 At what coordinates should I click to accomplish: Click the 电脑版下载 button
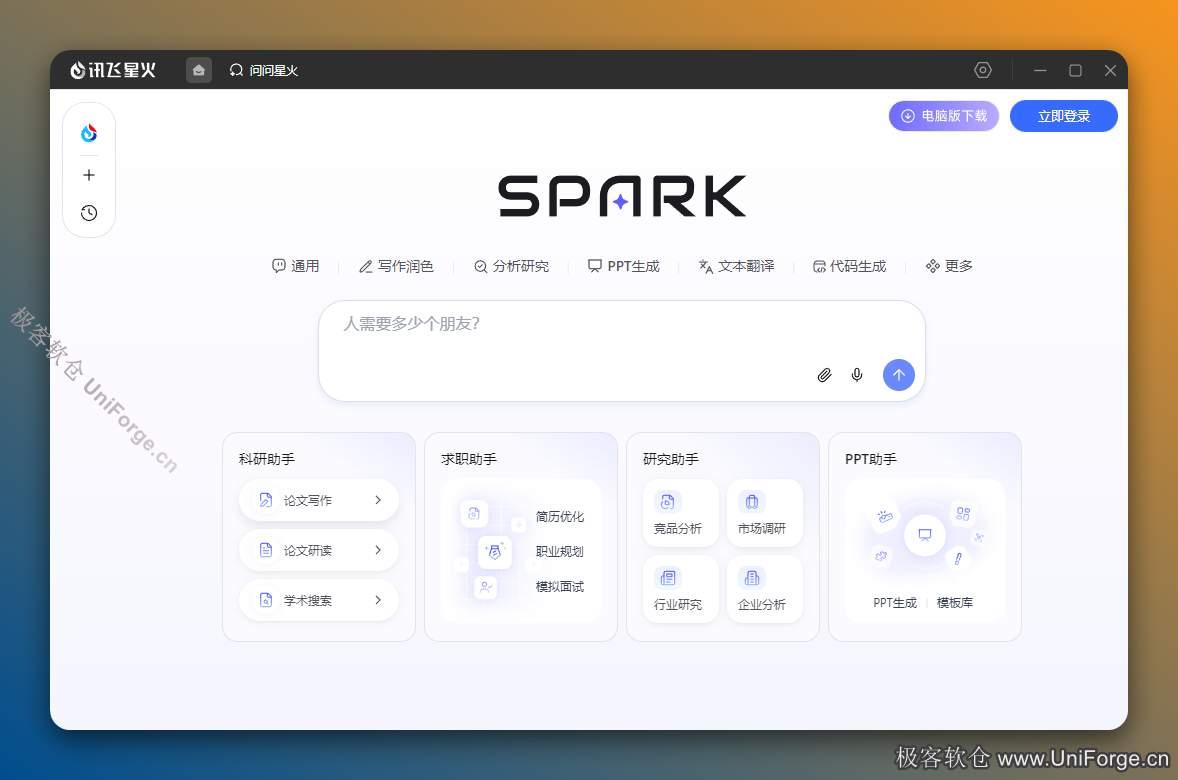point(944,116)
